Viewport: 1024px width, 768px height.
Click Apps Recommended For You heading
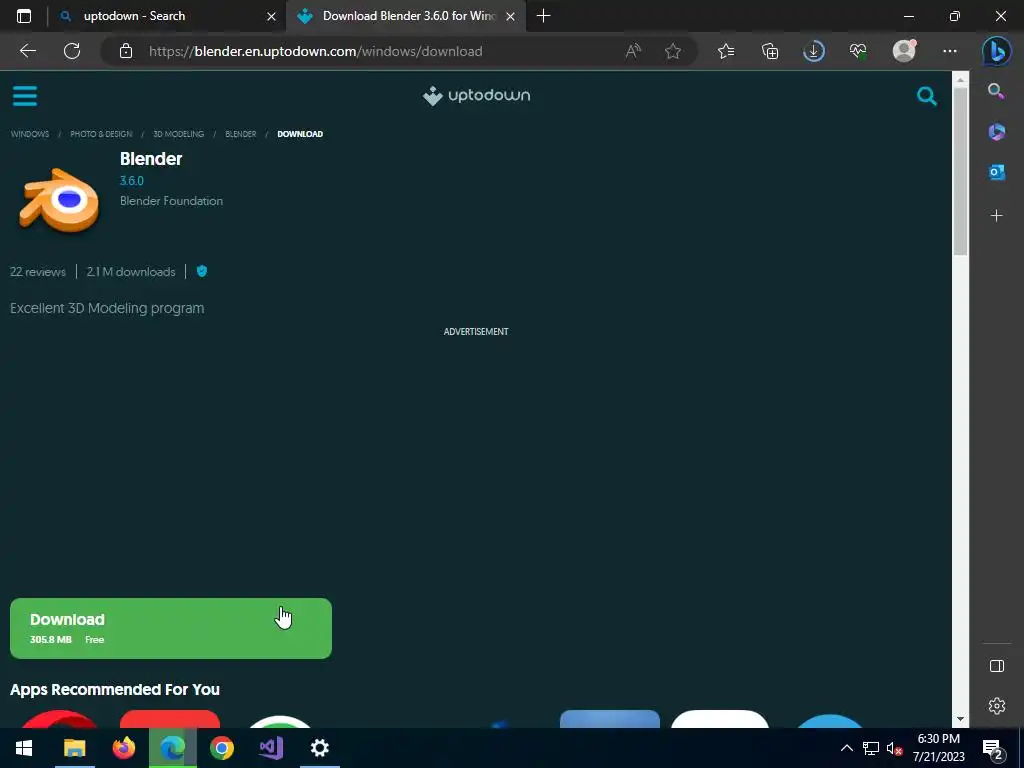pos(115,690)
